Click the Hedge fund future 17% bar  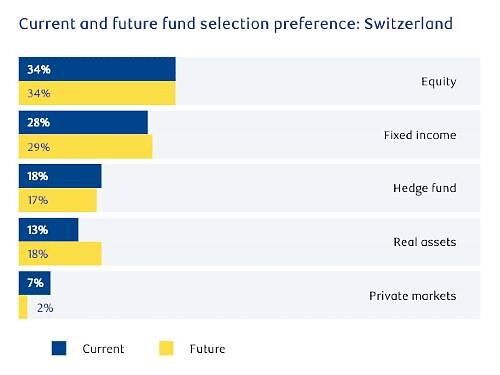58,200
